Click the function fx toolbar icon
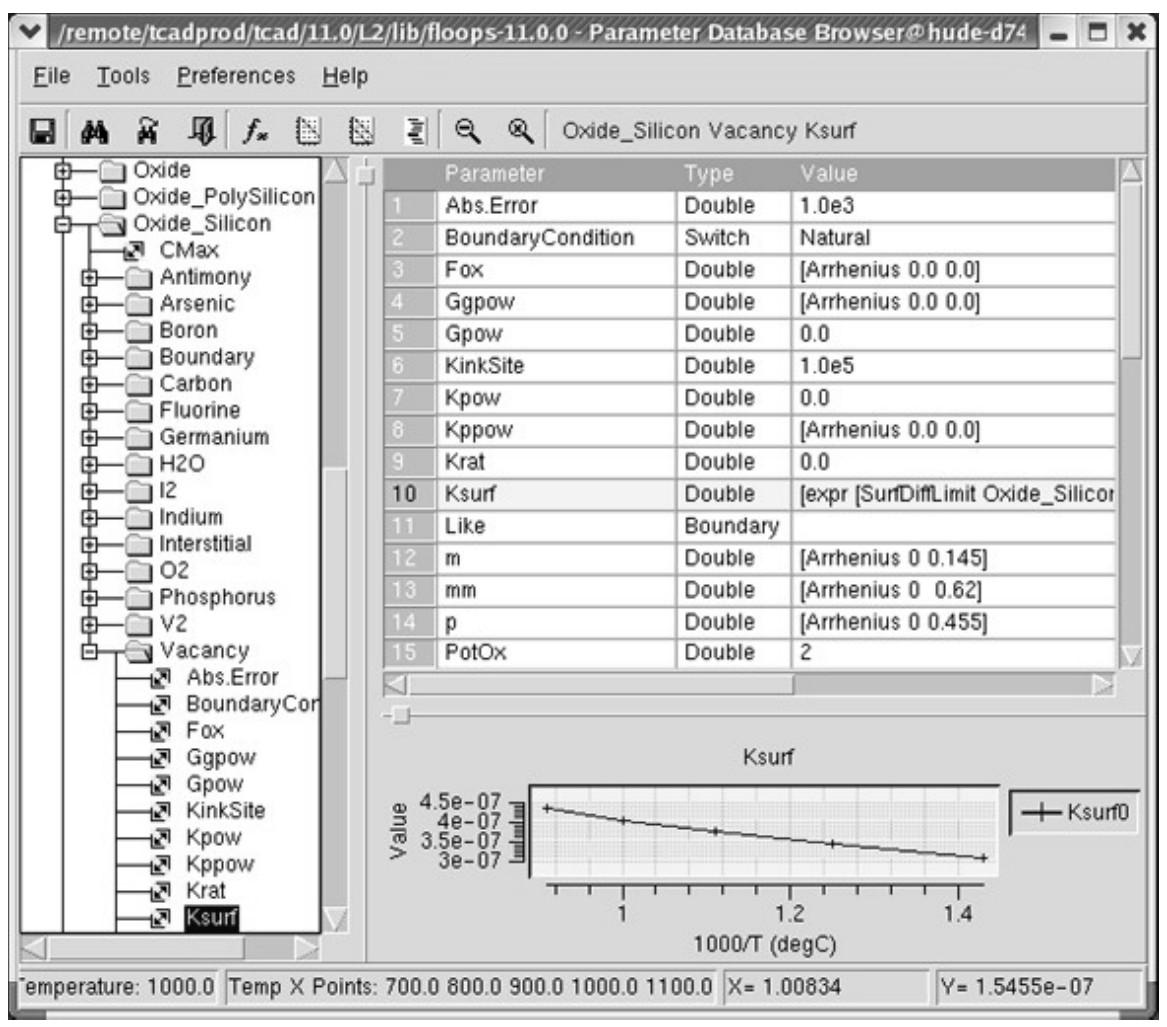 click(255, 132)
